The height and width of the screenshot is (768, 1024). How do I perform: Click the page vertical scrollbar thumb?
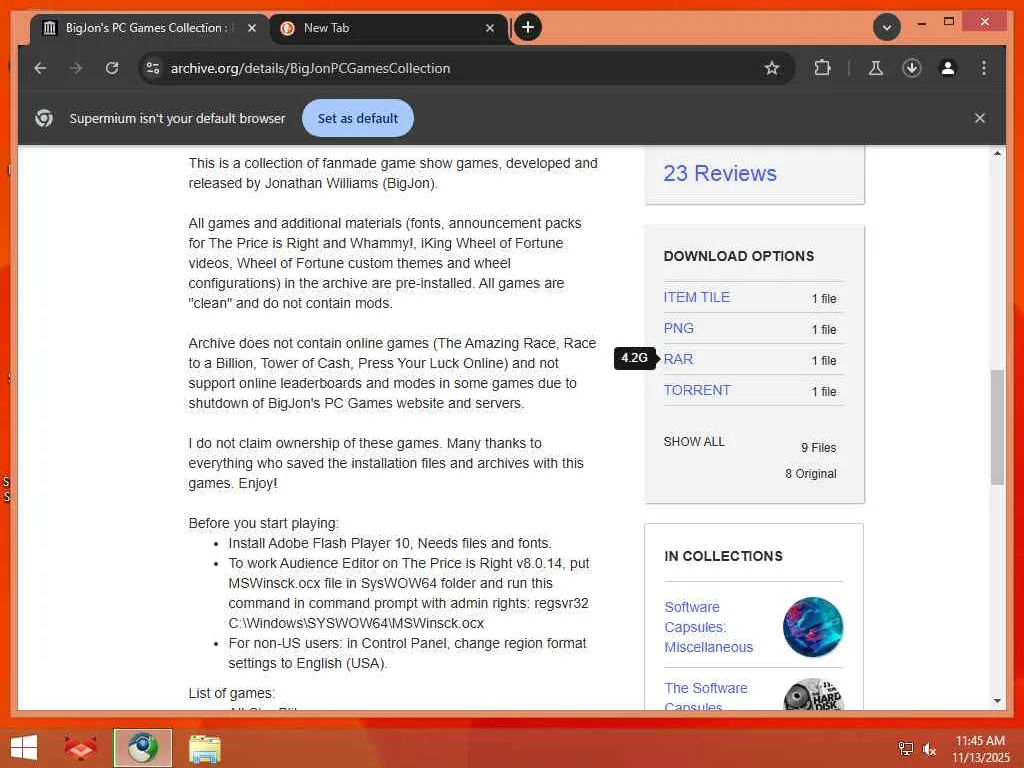coord(997,427)
